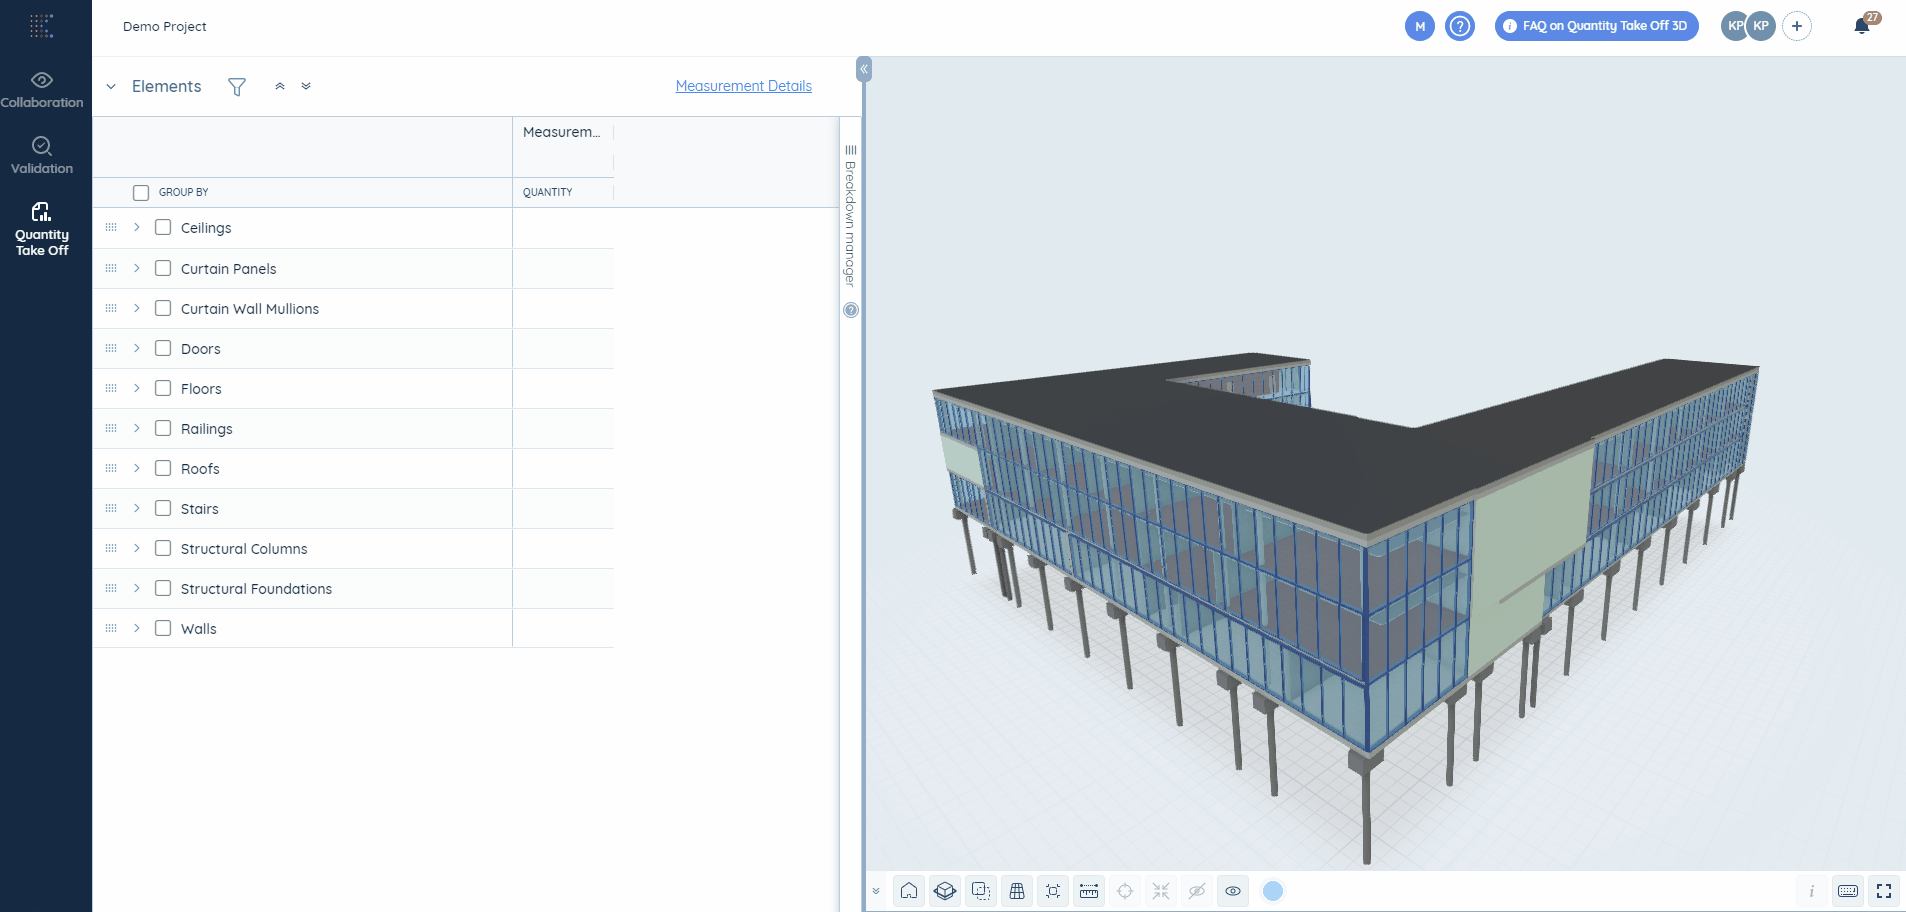1906x912 pixels.
Task: Toggle the 3D cube perspective view icon
Action: pos(945,891)
